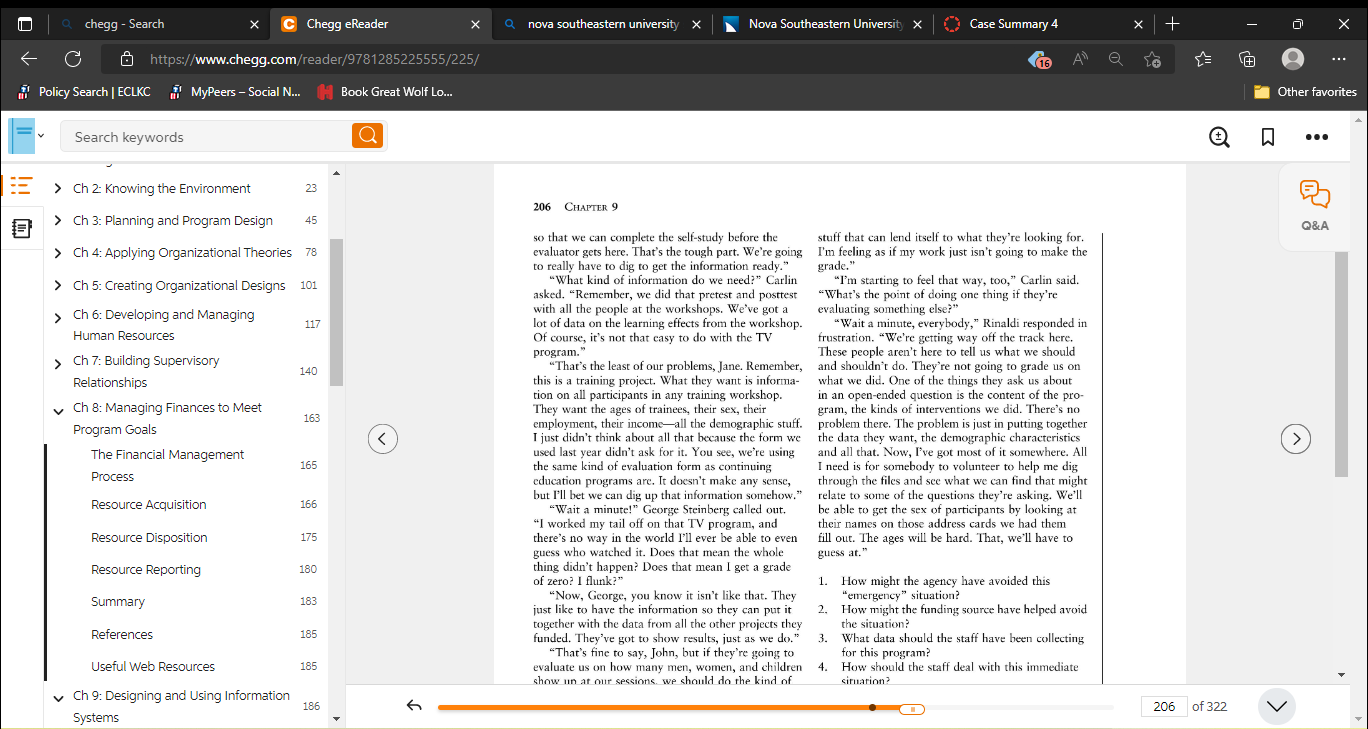
Task: Go to the next page arrow
Action: coord(1296,438)
